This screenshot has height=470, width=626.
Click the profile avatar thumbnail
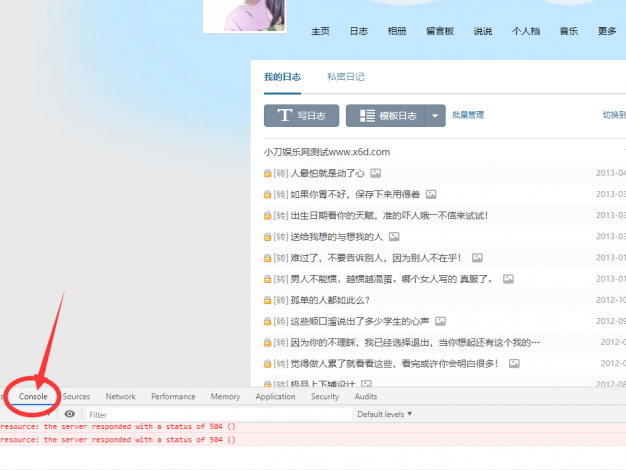(245, 15)
